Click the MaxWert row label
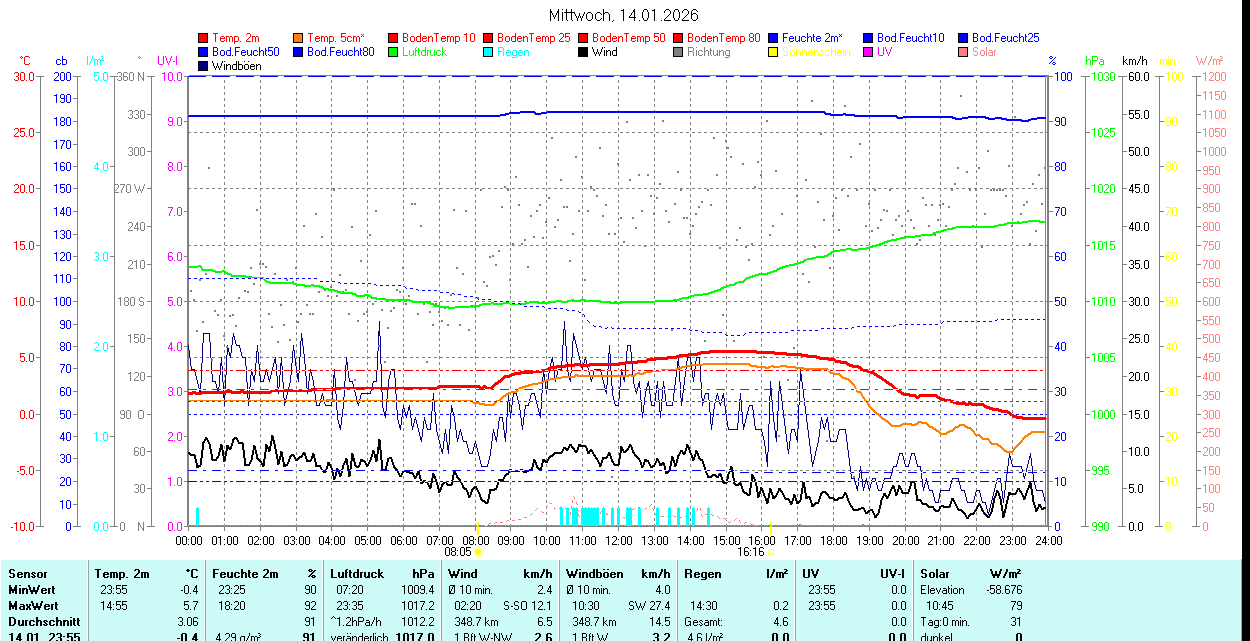Viewport: 1250px width, 641px height. pos(32,606)
